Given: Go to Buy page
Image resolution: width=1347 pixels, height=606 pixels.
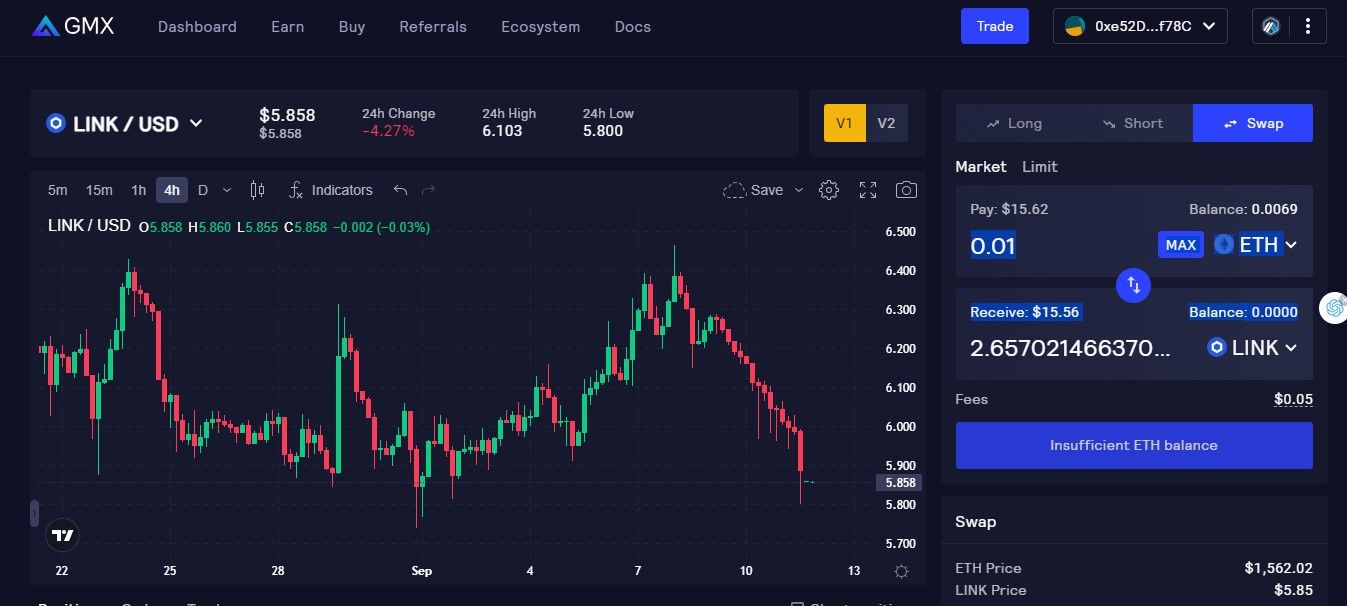Looking at the screenshot, I should tap(352, 27).
